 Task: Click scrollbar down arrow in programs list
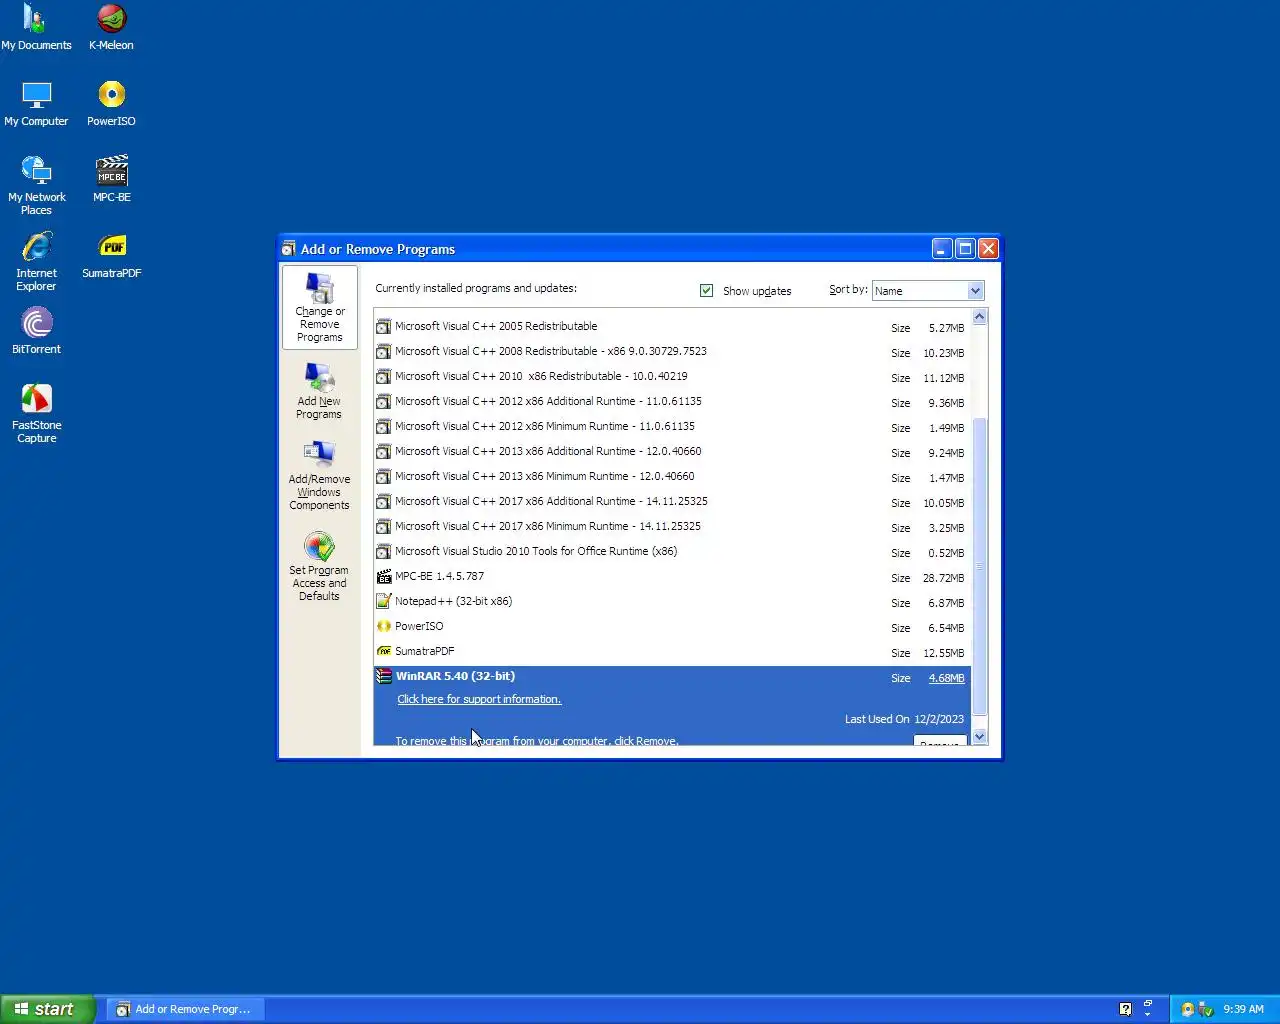(x=979, y=736)
